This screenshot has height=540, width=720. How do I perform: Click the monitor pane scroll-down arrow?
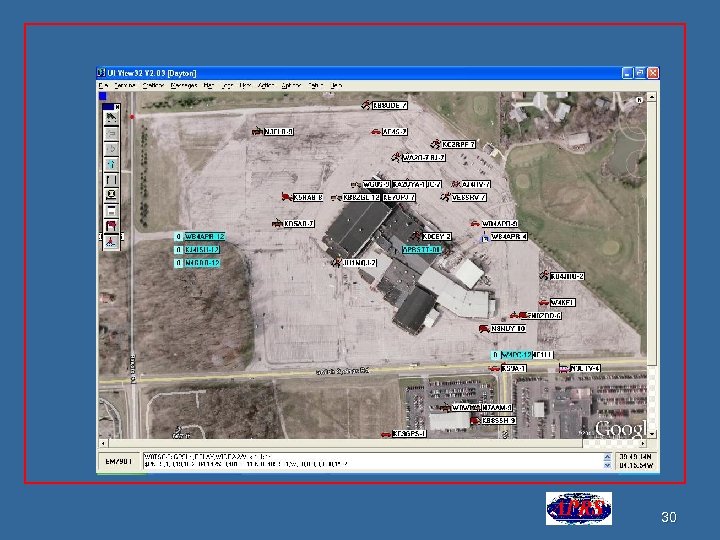[607, 465]
